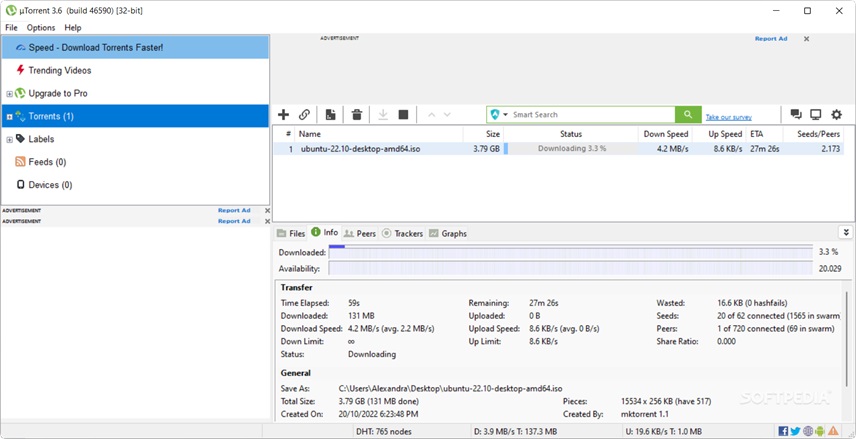Image resolution: width=856 pixels, height=439 pixels.
Task: Expand the Torrents (1) tree node
Action: coord(9,117)
